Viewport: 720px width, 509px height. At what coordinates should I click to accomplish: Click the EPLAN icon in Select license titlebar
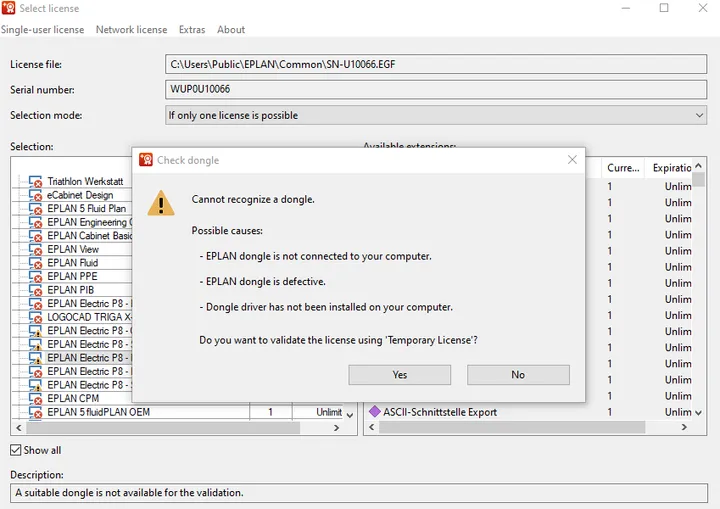tap(8, 8)
